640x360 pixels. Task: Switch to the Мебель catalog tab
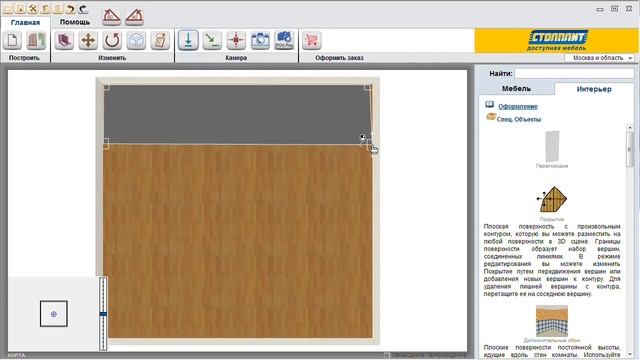516,88
